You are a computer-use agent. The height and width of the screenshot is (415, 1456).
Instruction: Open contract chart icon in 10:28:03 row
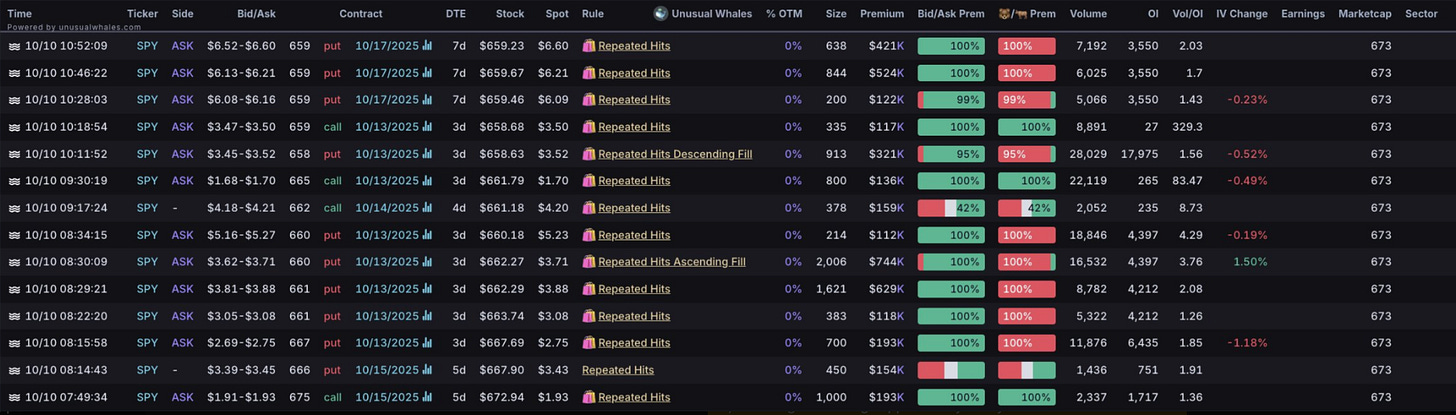tap(428, 99)
